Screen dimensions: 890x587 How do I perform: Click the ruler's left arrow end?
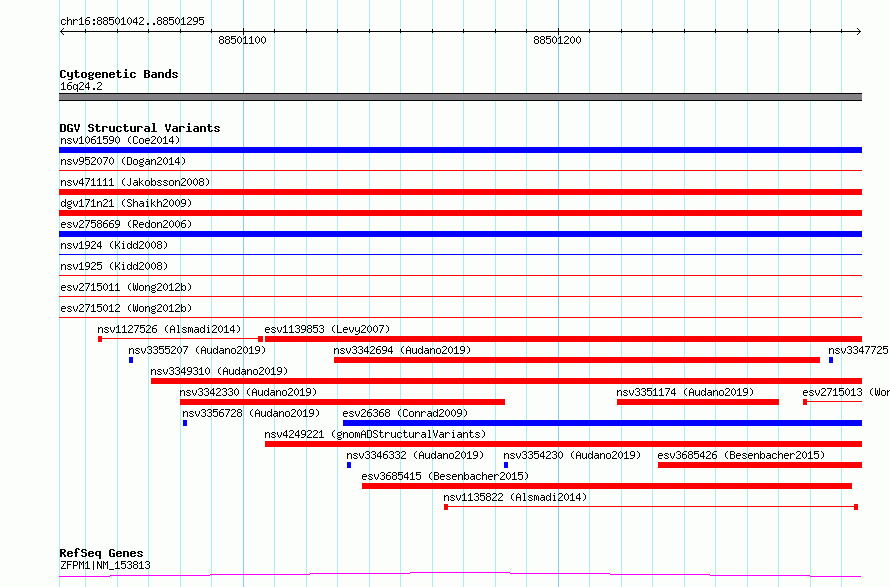point(62,31)
